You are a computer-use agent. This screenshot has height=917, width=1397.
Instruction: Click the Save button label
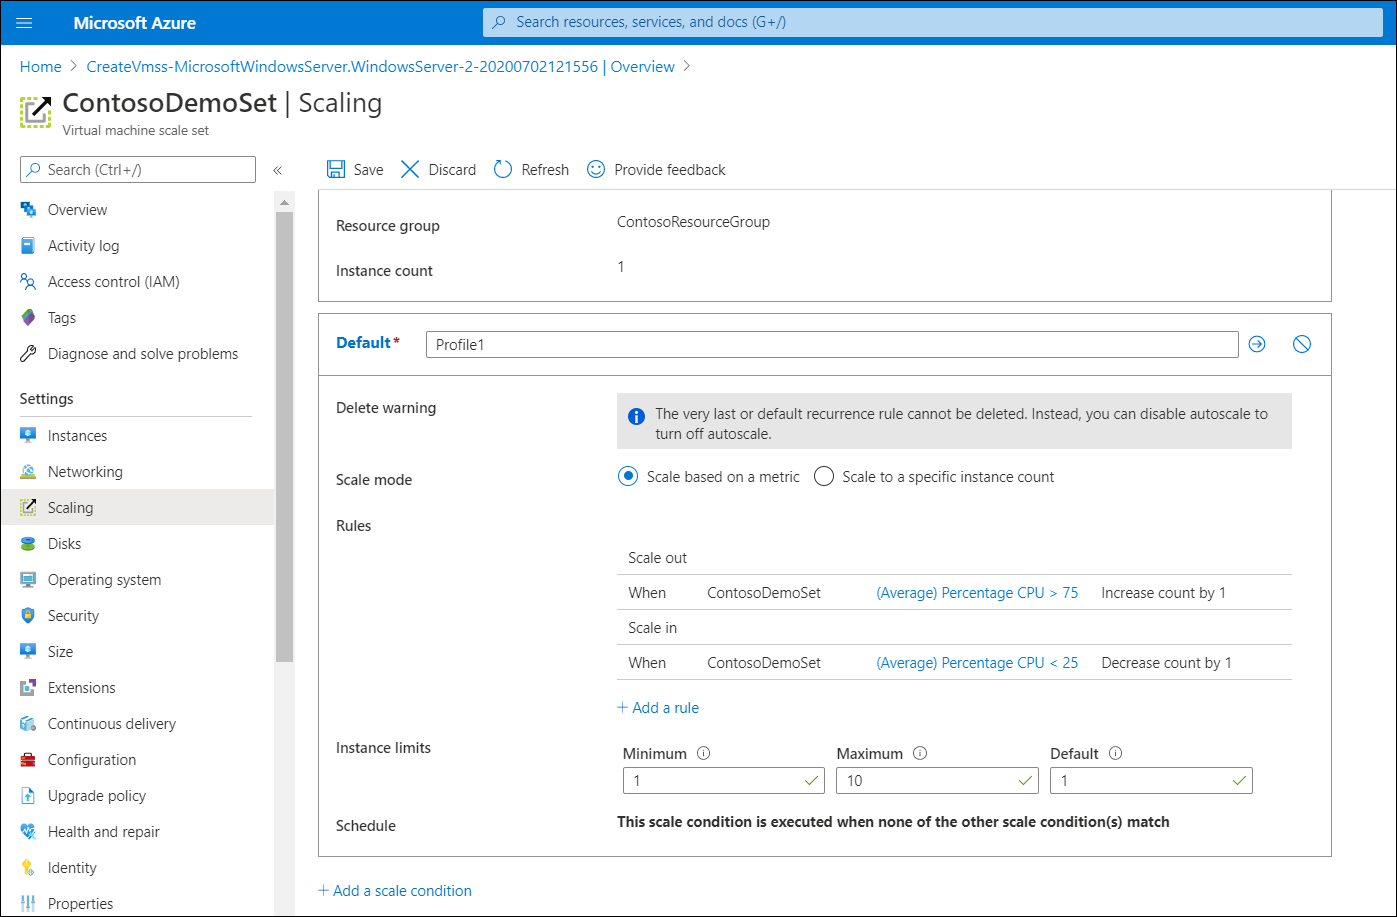coord(369,170)
